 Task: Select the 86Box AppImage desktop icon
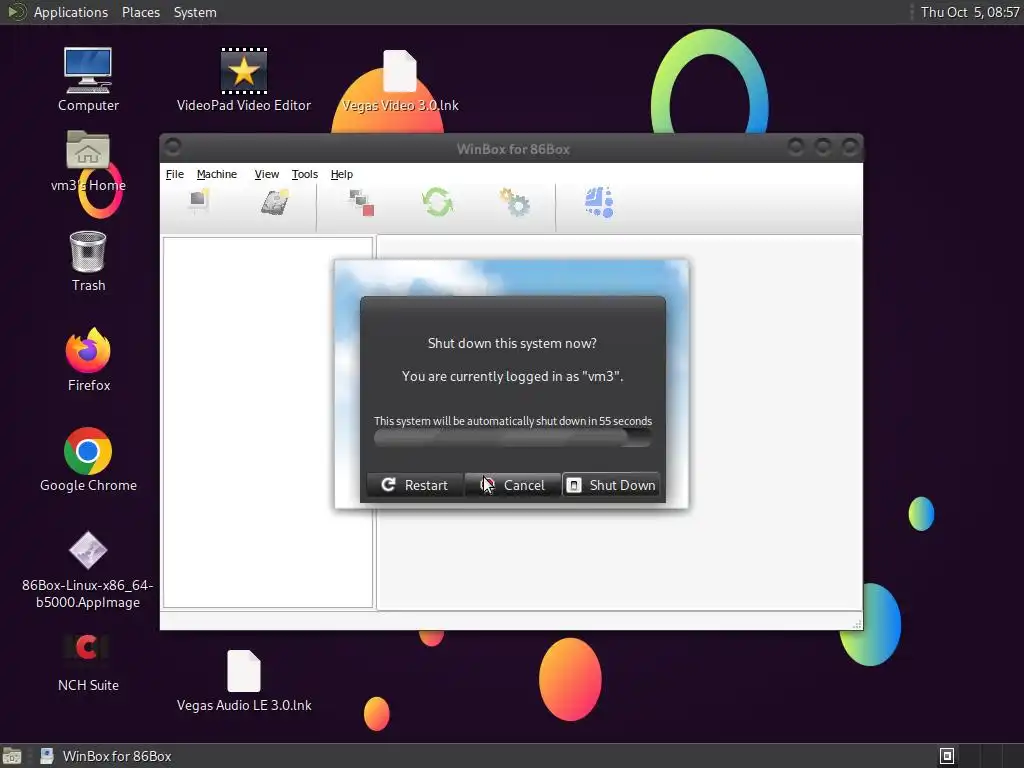(x=88, y=569)
